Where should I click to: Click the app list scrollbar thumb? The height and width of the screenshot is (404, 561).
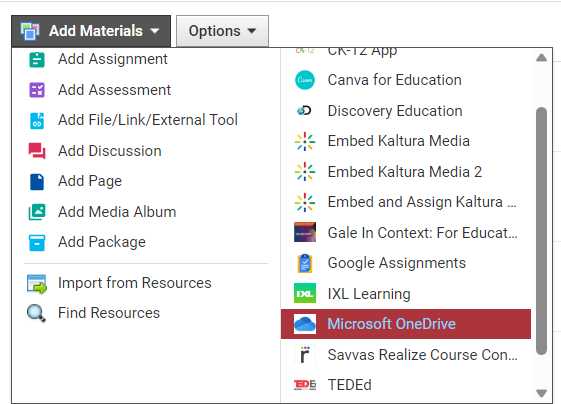coord(541,231)
